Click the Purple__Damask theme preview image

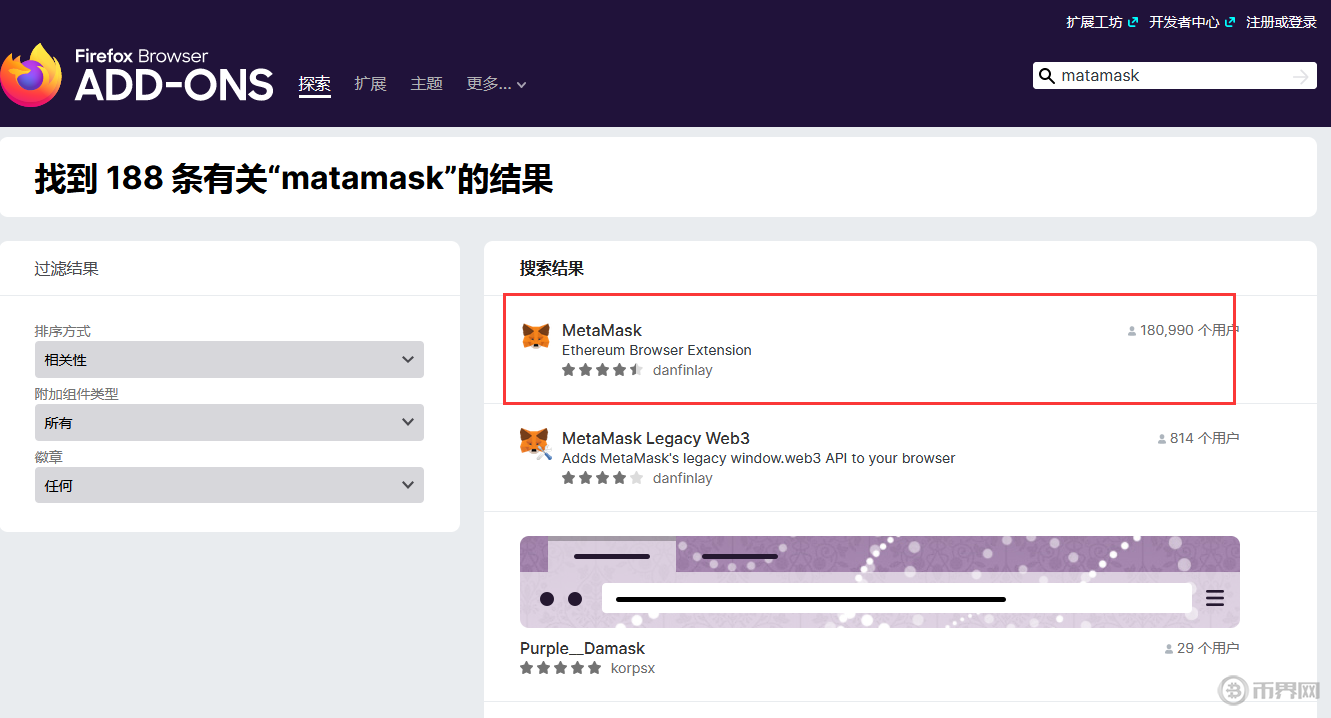point(880,582)
